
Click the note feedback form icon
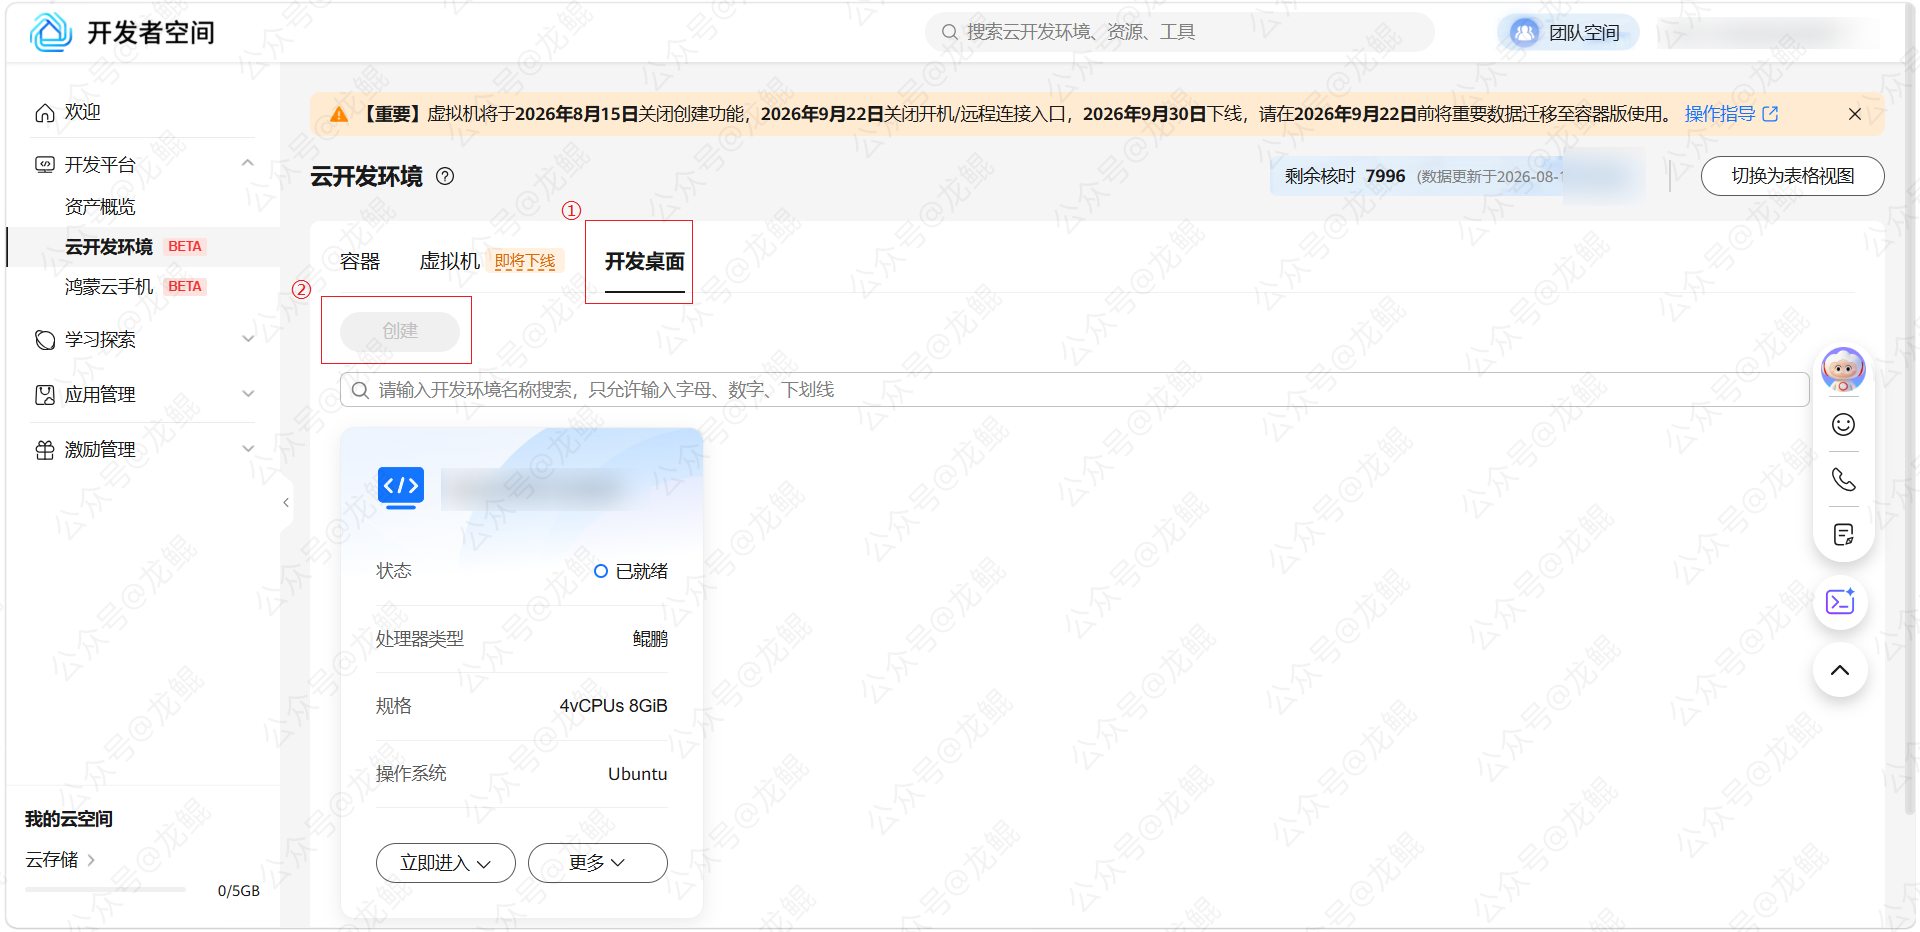tap(1843, 534)
